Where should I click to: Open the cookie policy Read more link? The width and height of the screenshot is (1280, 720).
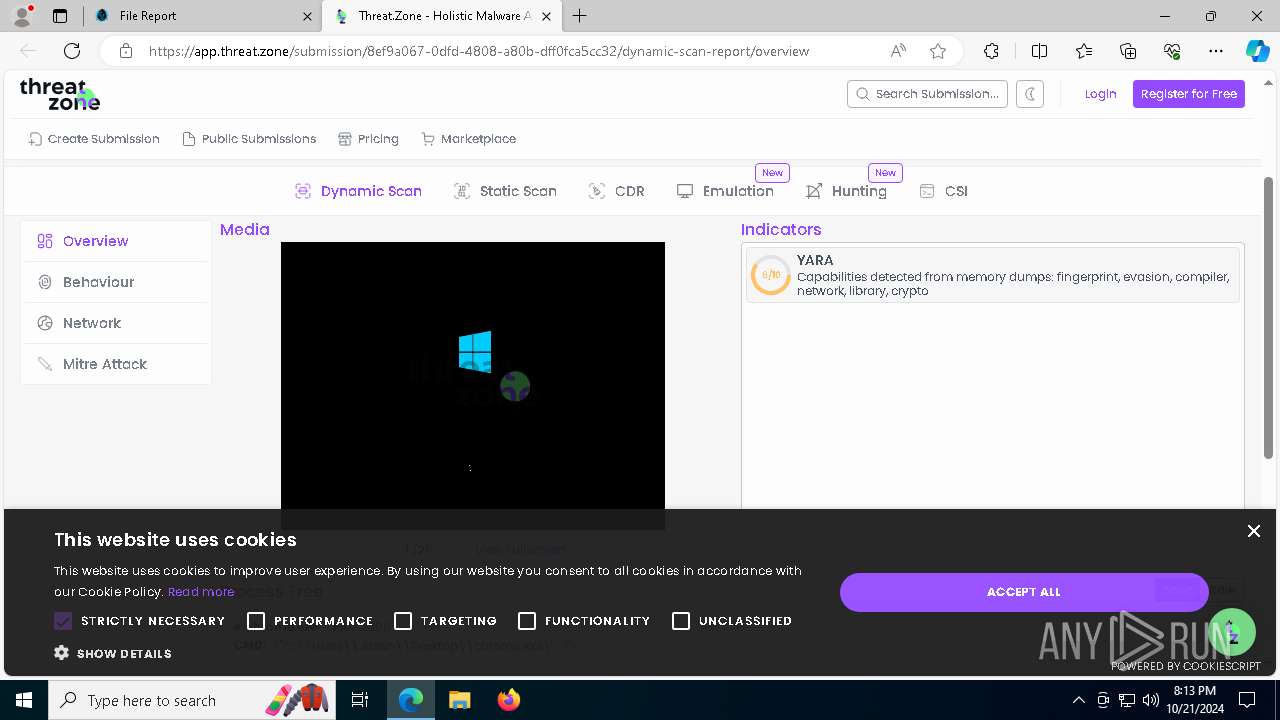[201, 592]
